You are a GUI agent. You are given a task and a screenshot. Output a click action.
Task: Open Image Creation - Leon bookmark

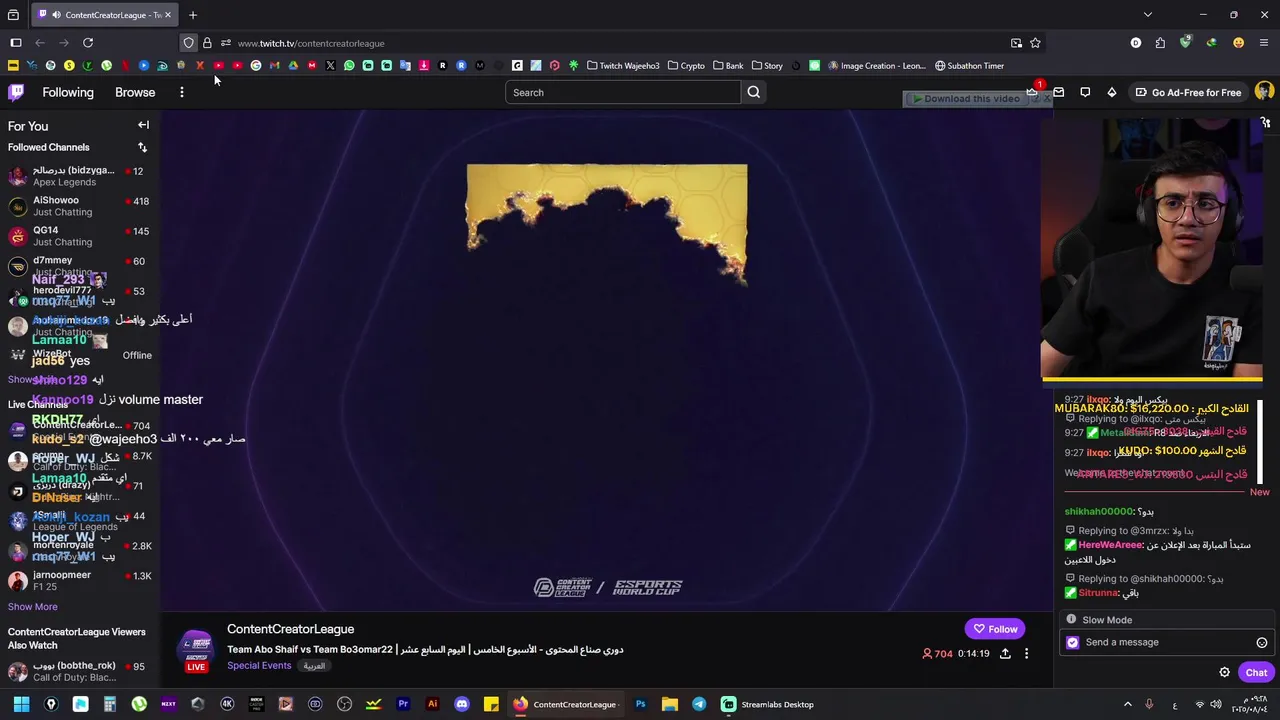tap(876, 66)
